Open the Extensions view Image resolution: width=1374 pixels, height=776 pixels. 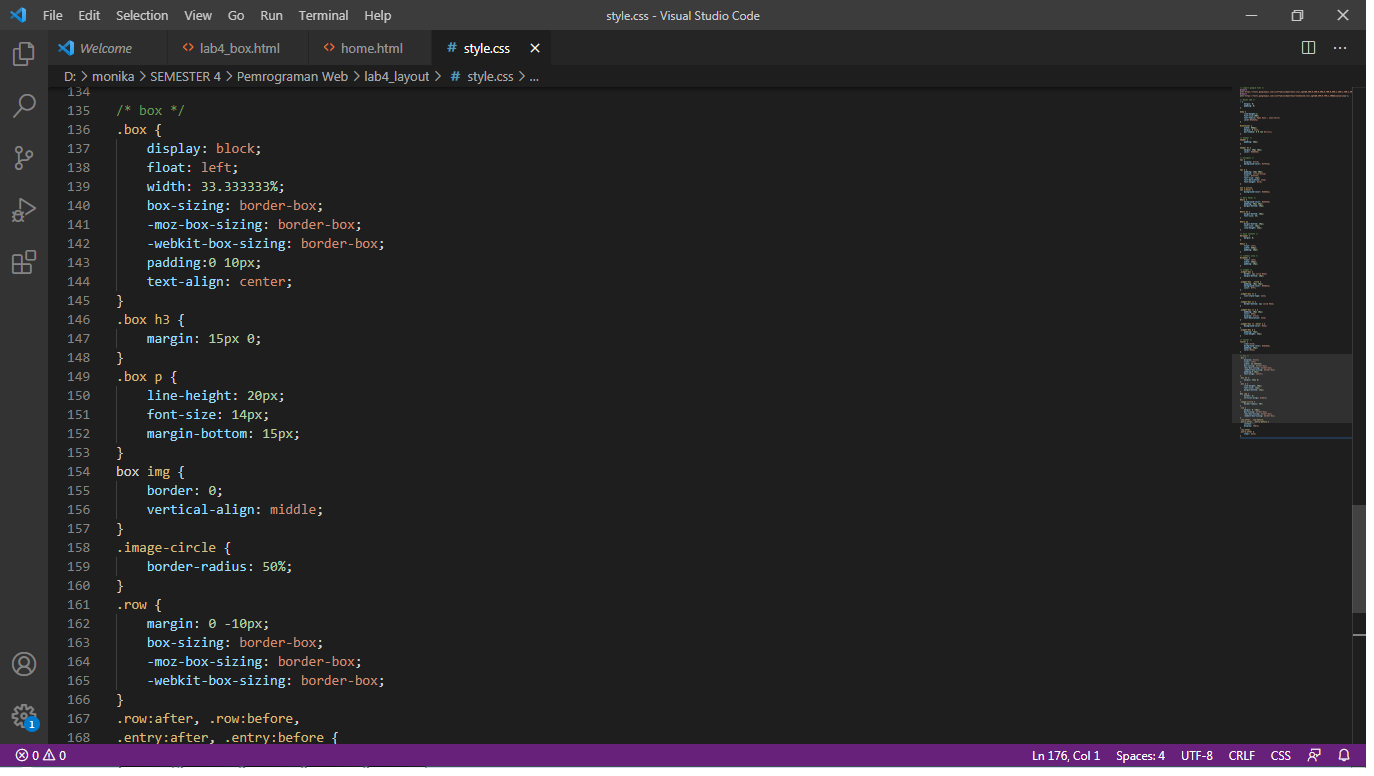(24, 262)
